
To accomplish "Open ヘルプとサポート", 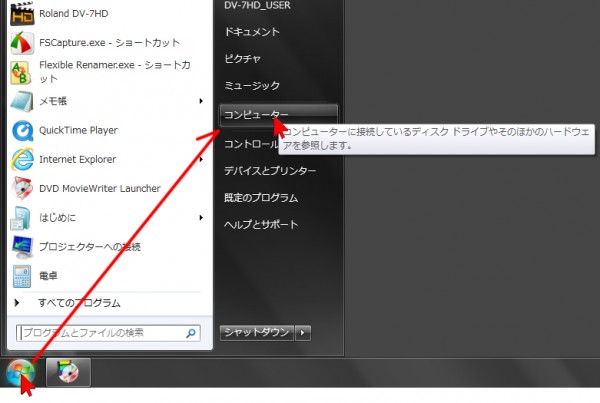I will coord(261,225).
